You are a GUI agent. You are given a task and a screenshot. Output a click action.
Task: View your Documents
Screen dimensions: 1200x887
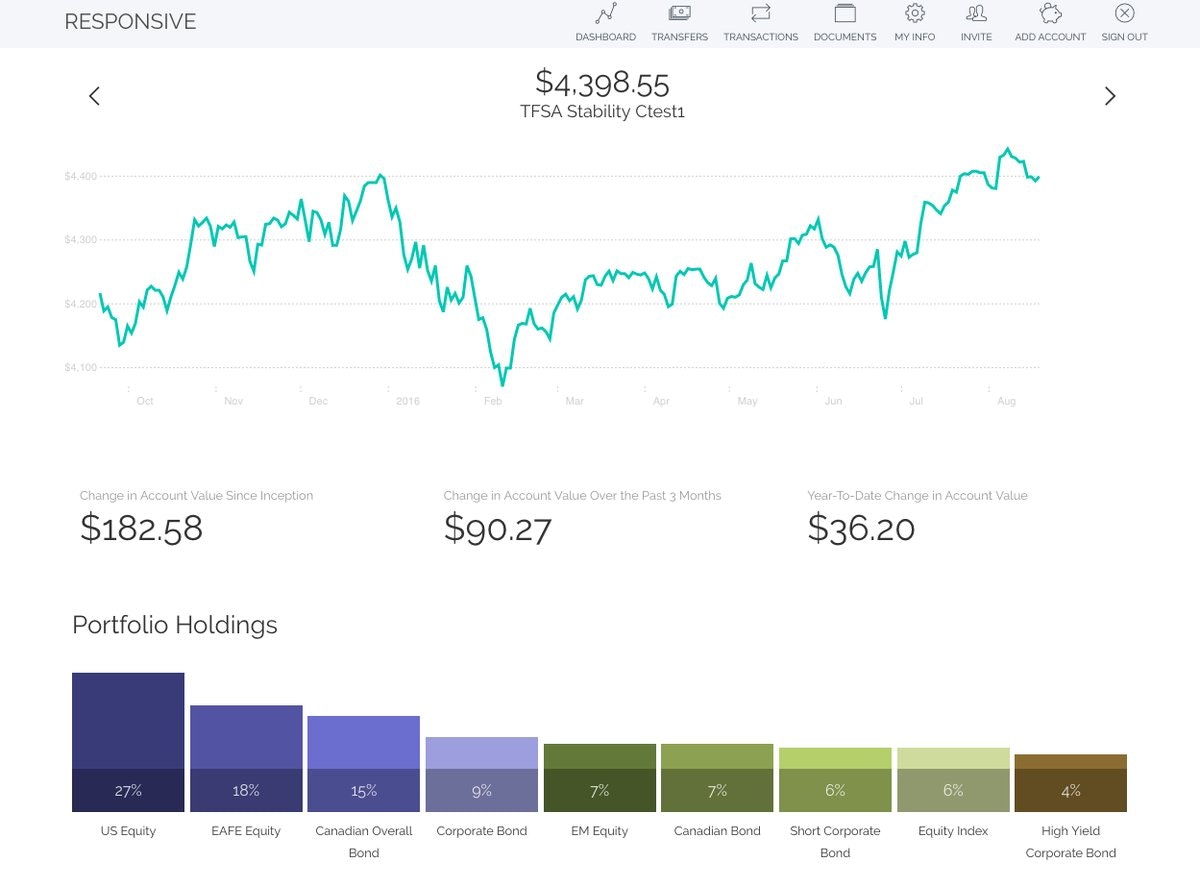point(844,22)
